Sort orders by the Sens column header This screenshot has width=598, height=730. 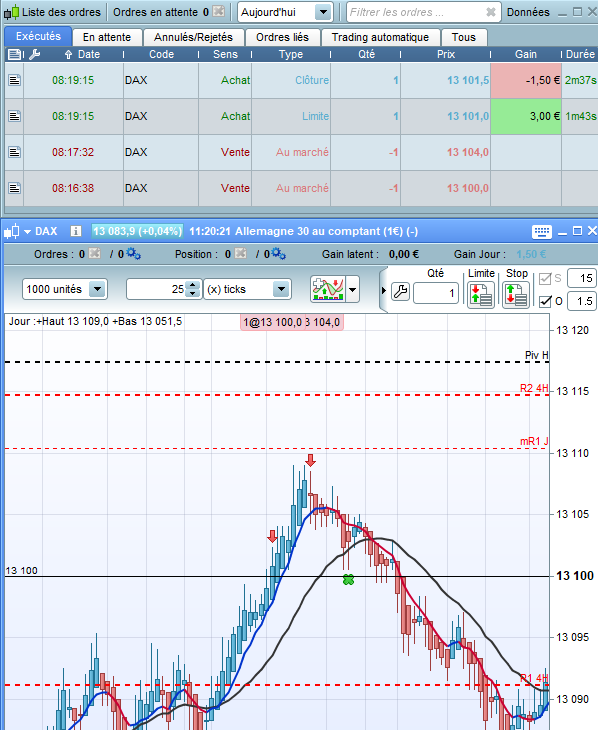[225, 54]
